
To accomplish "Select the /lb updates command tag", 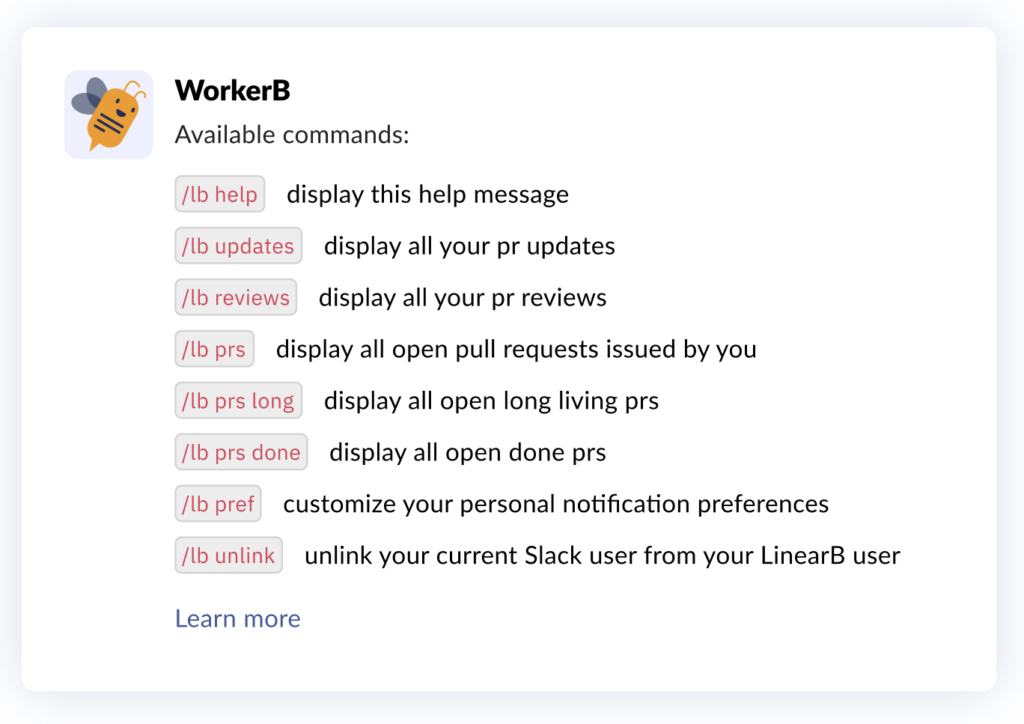I will point(238,245).
